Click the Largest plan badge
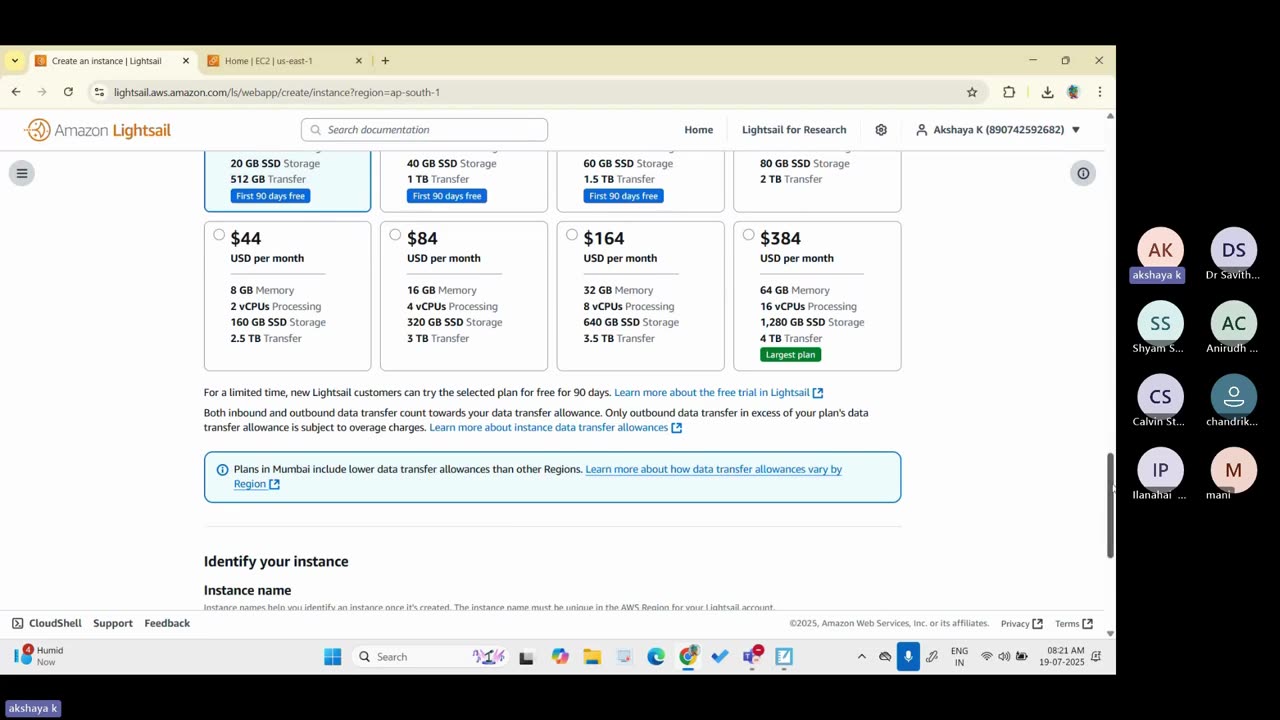This screenshot has width=1280, height=720. point(790,355)
